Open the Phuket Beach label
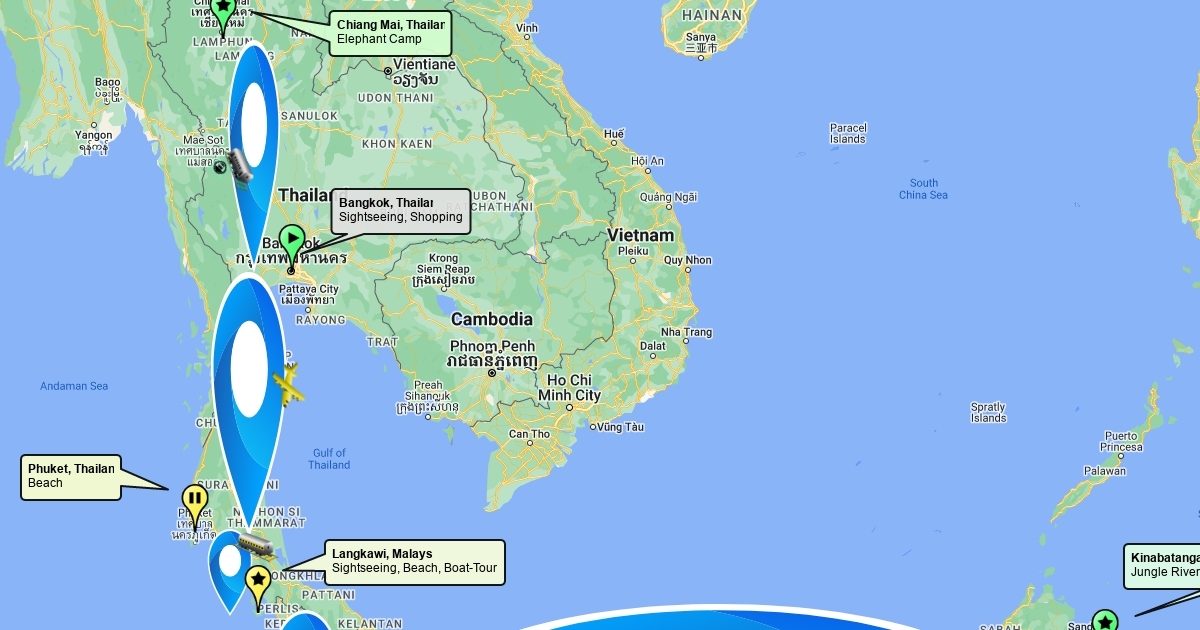The width and height of the screenshot is (1200, 630). 70,477
